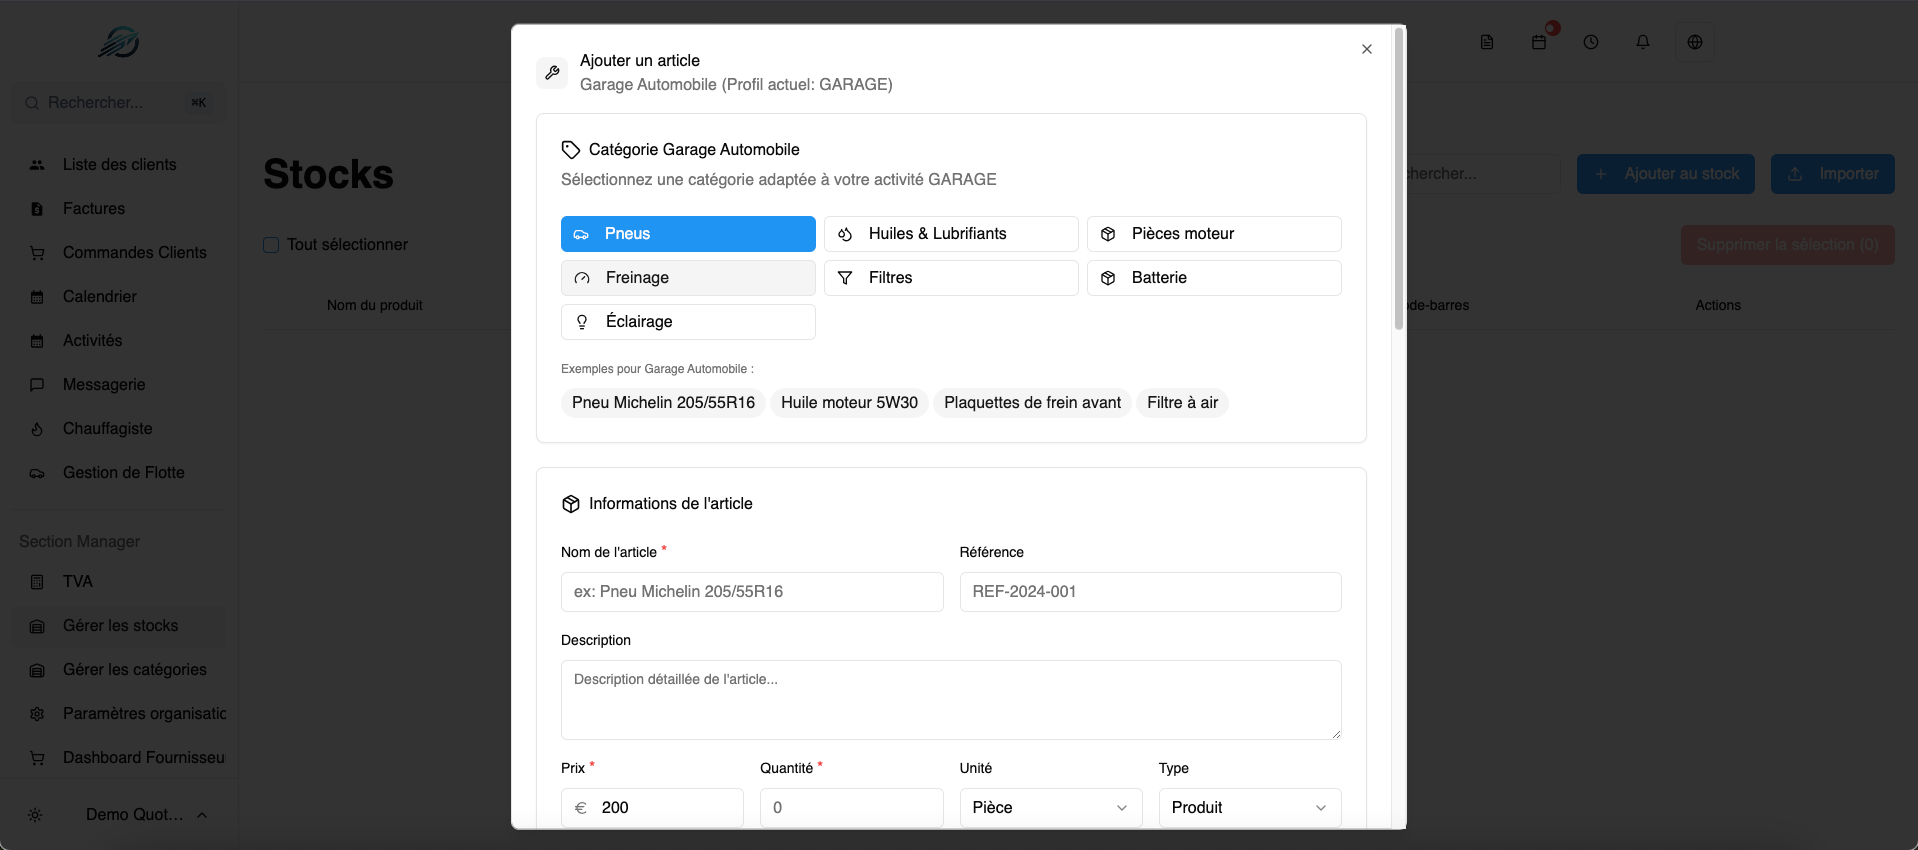Select the Huiles & Lubrifiants category
This screenshot has height=850, width=1918.
click(x=951, y=234)
